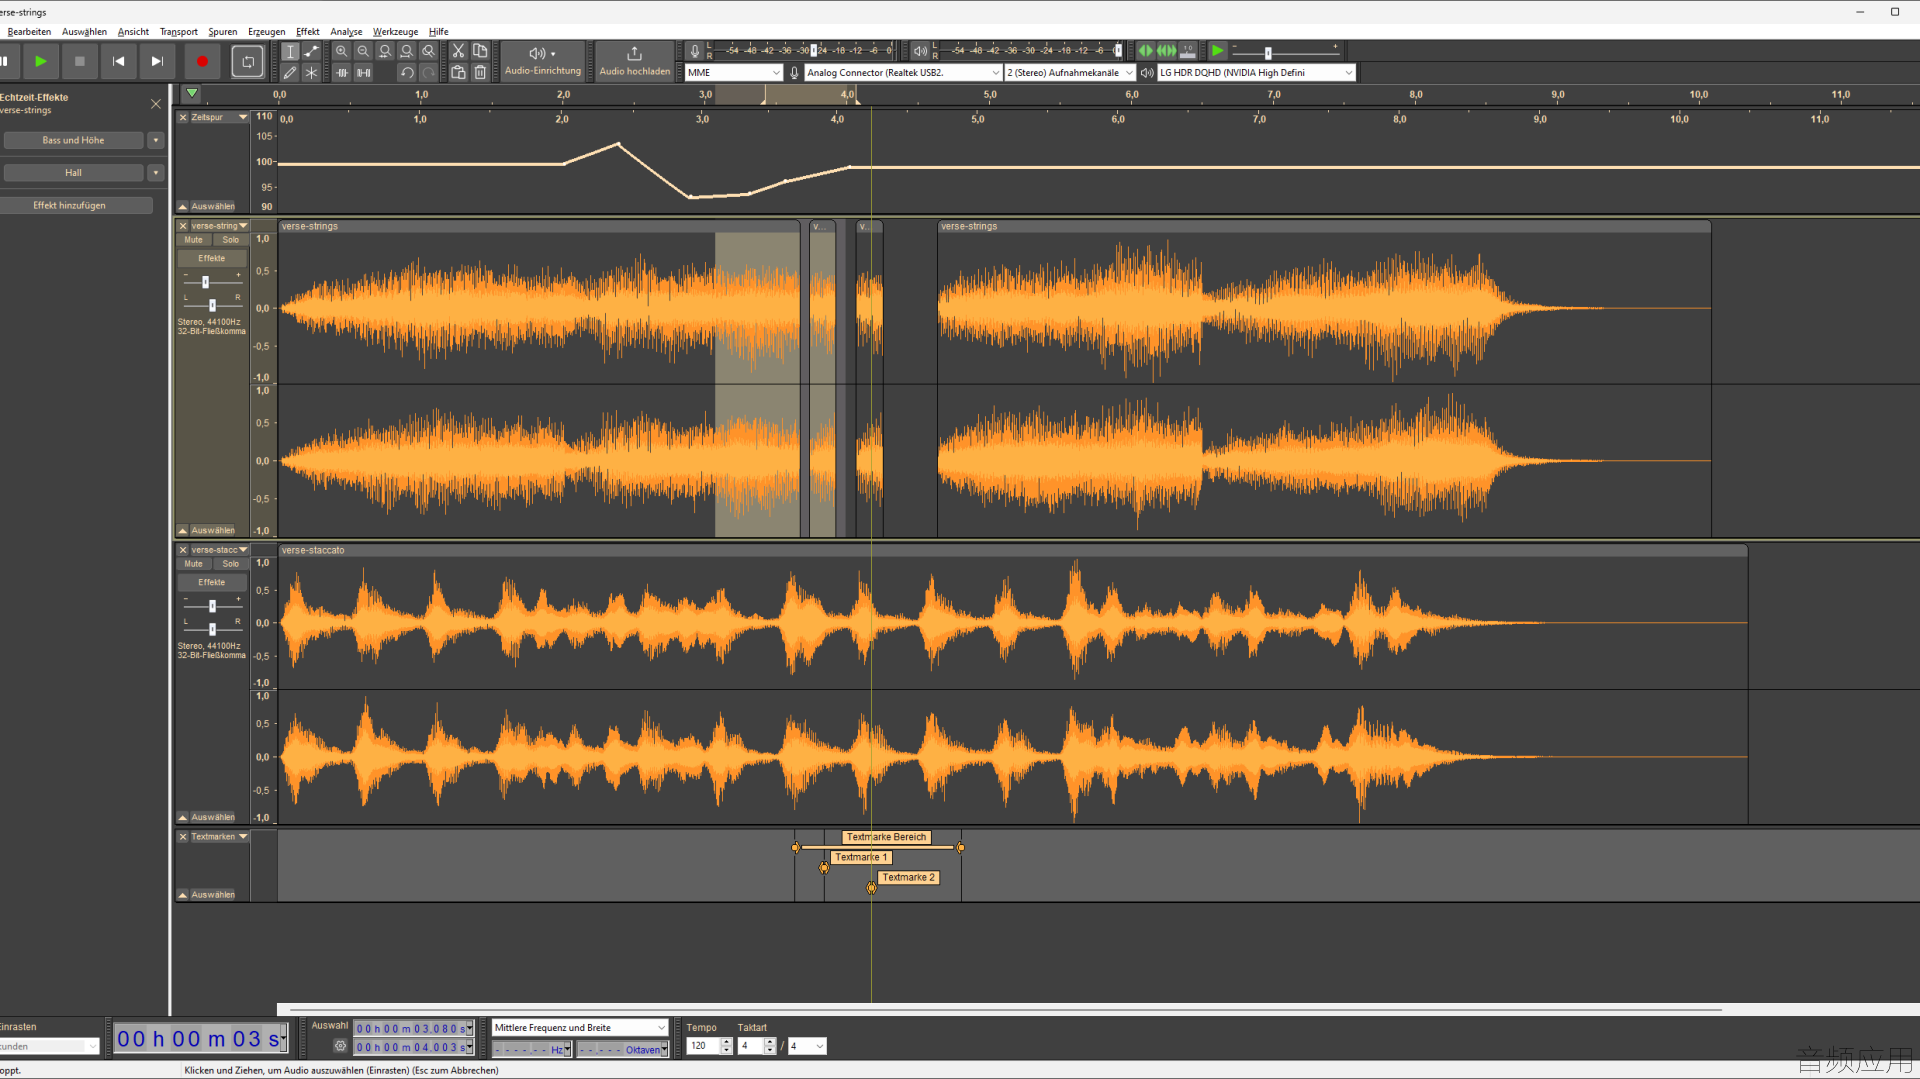Open the Auswählen menu
The image size is (1920, 1079).
[x=84, y=32]
